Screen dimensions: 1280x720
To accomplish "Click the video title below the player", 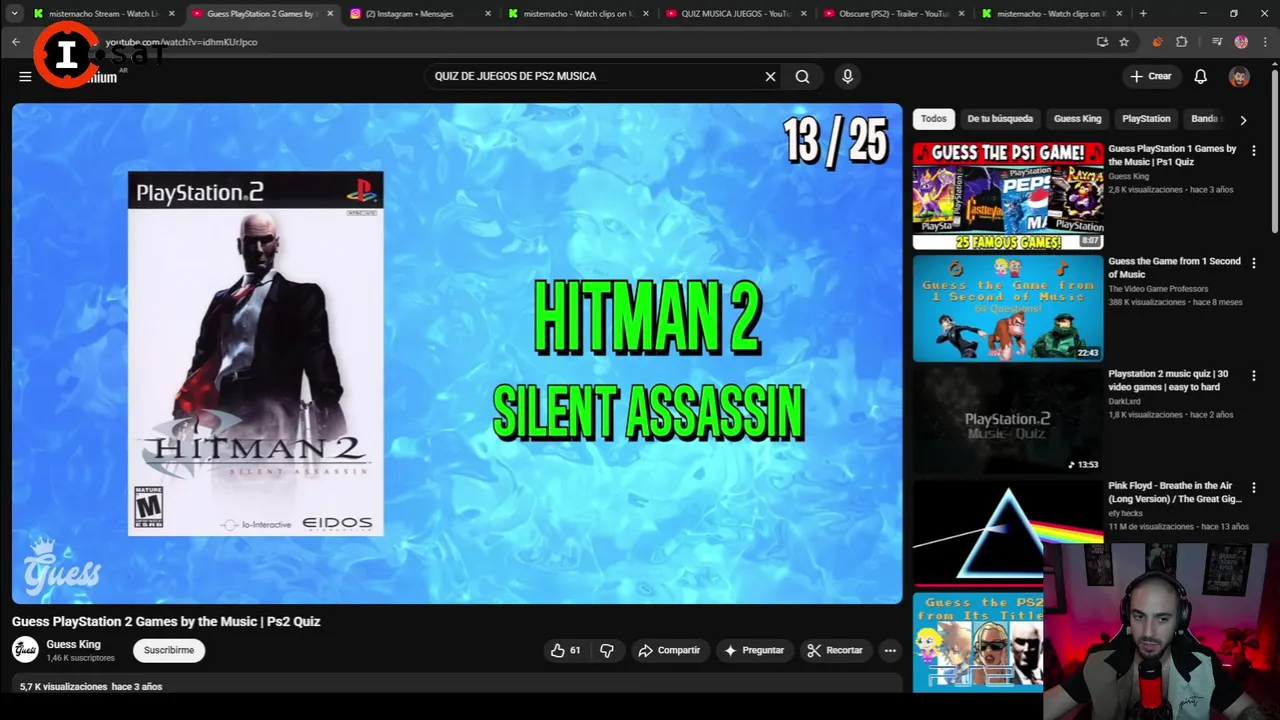I will click(166, 622).
